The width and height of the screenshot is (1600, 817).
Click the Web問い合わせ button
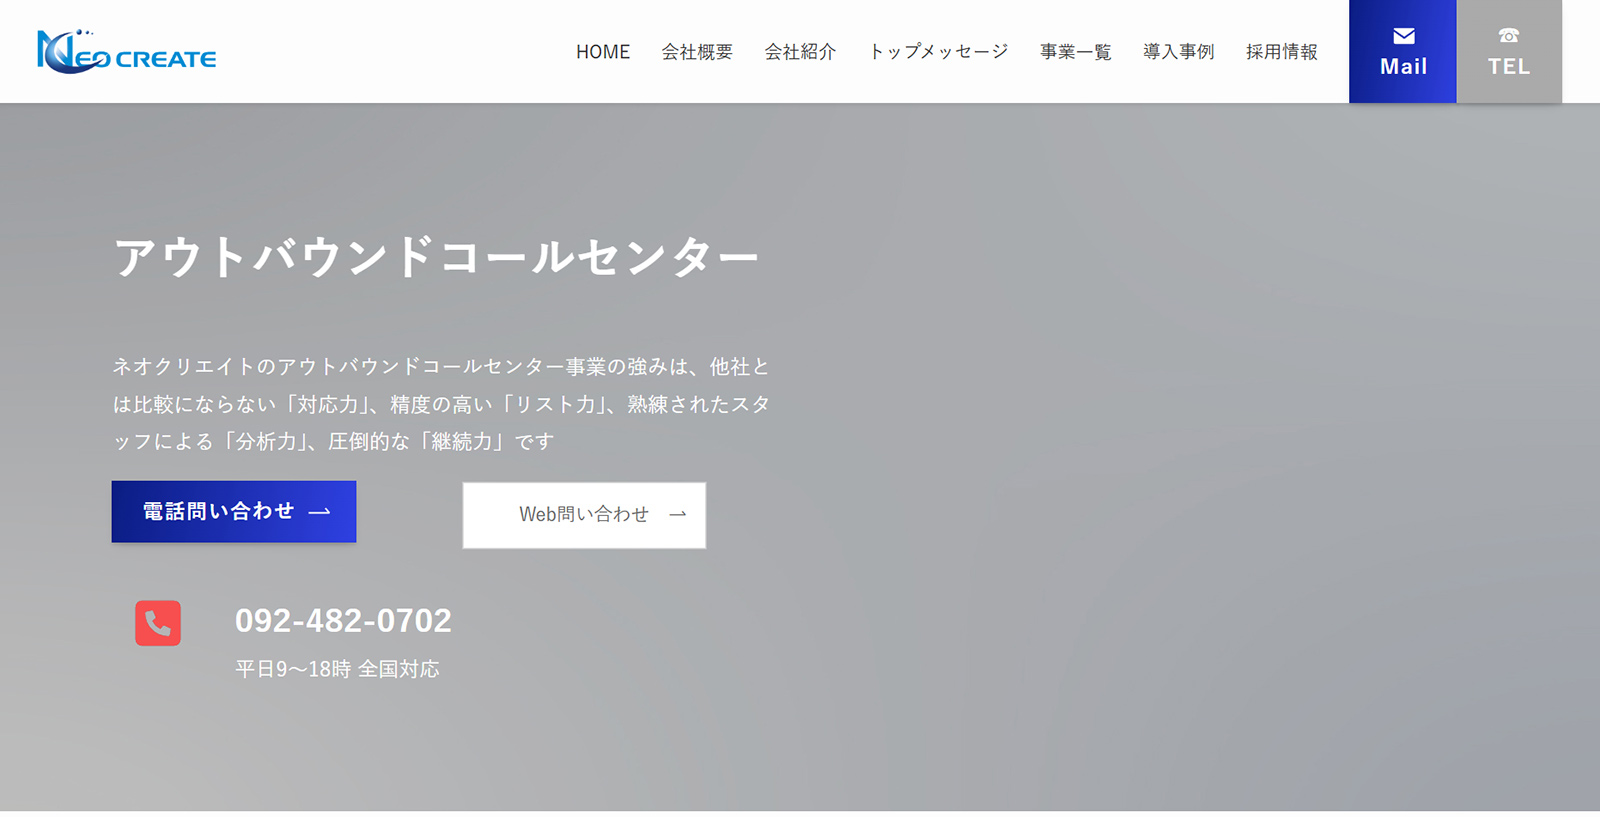(x=584, y=515)
